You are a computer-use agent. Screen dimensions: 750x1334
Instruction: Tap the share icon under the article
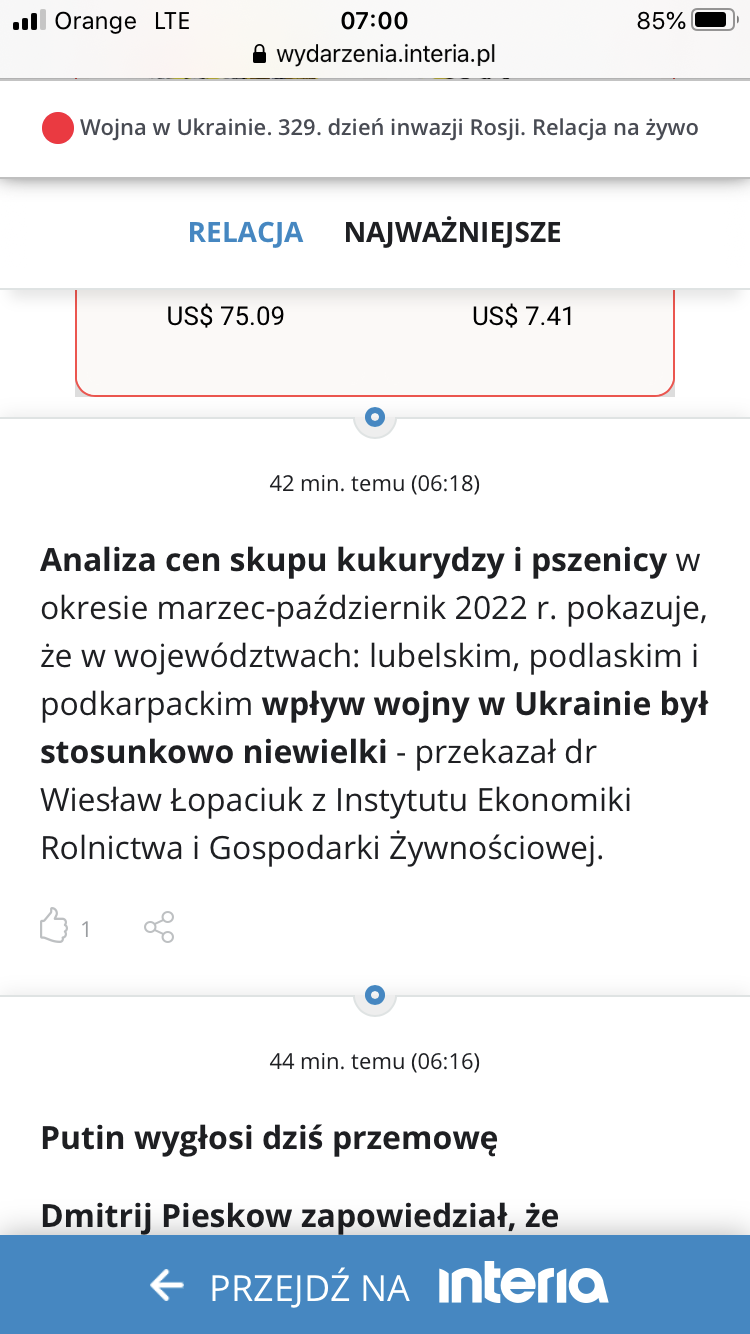click(x=159, y=927)
